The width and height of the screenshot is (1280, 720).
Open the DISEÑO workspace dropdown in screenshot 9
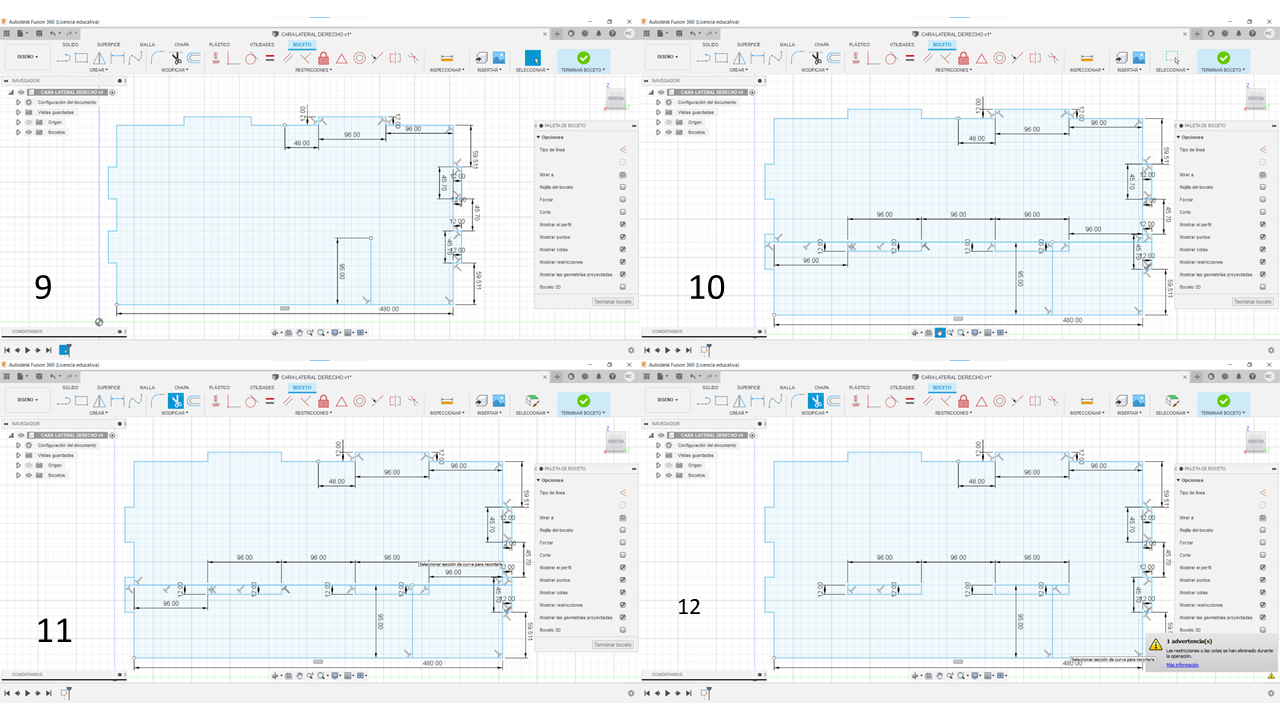[28, 57]
